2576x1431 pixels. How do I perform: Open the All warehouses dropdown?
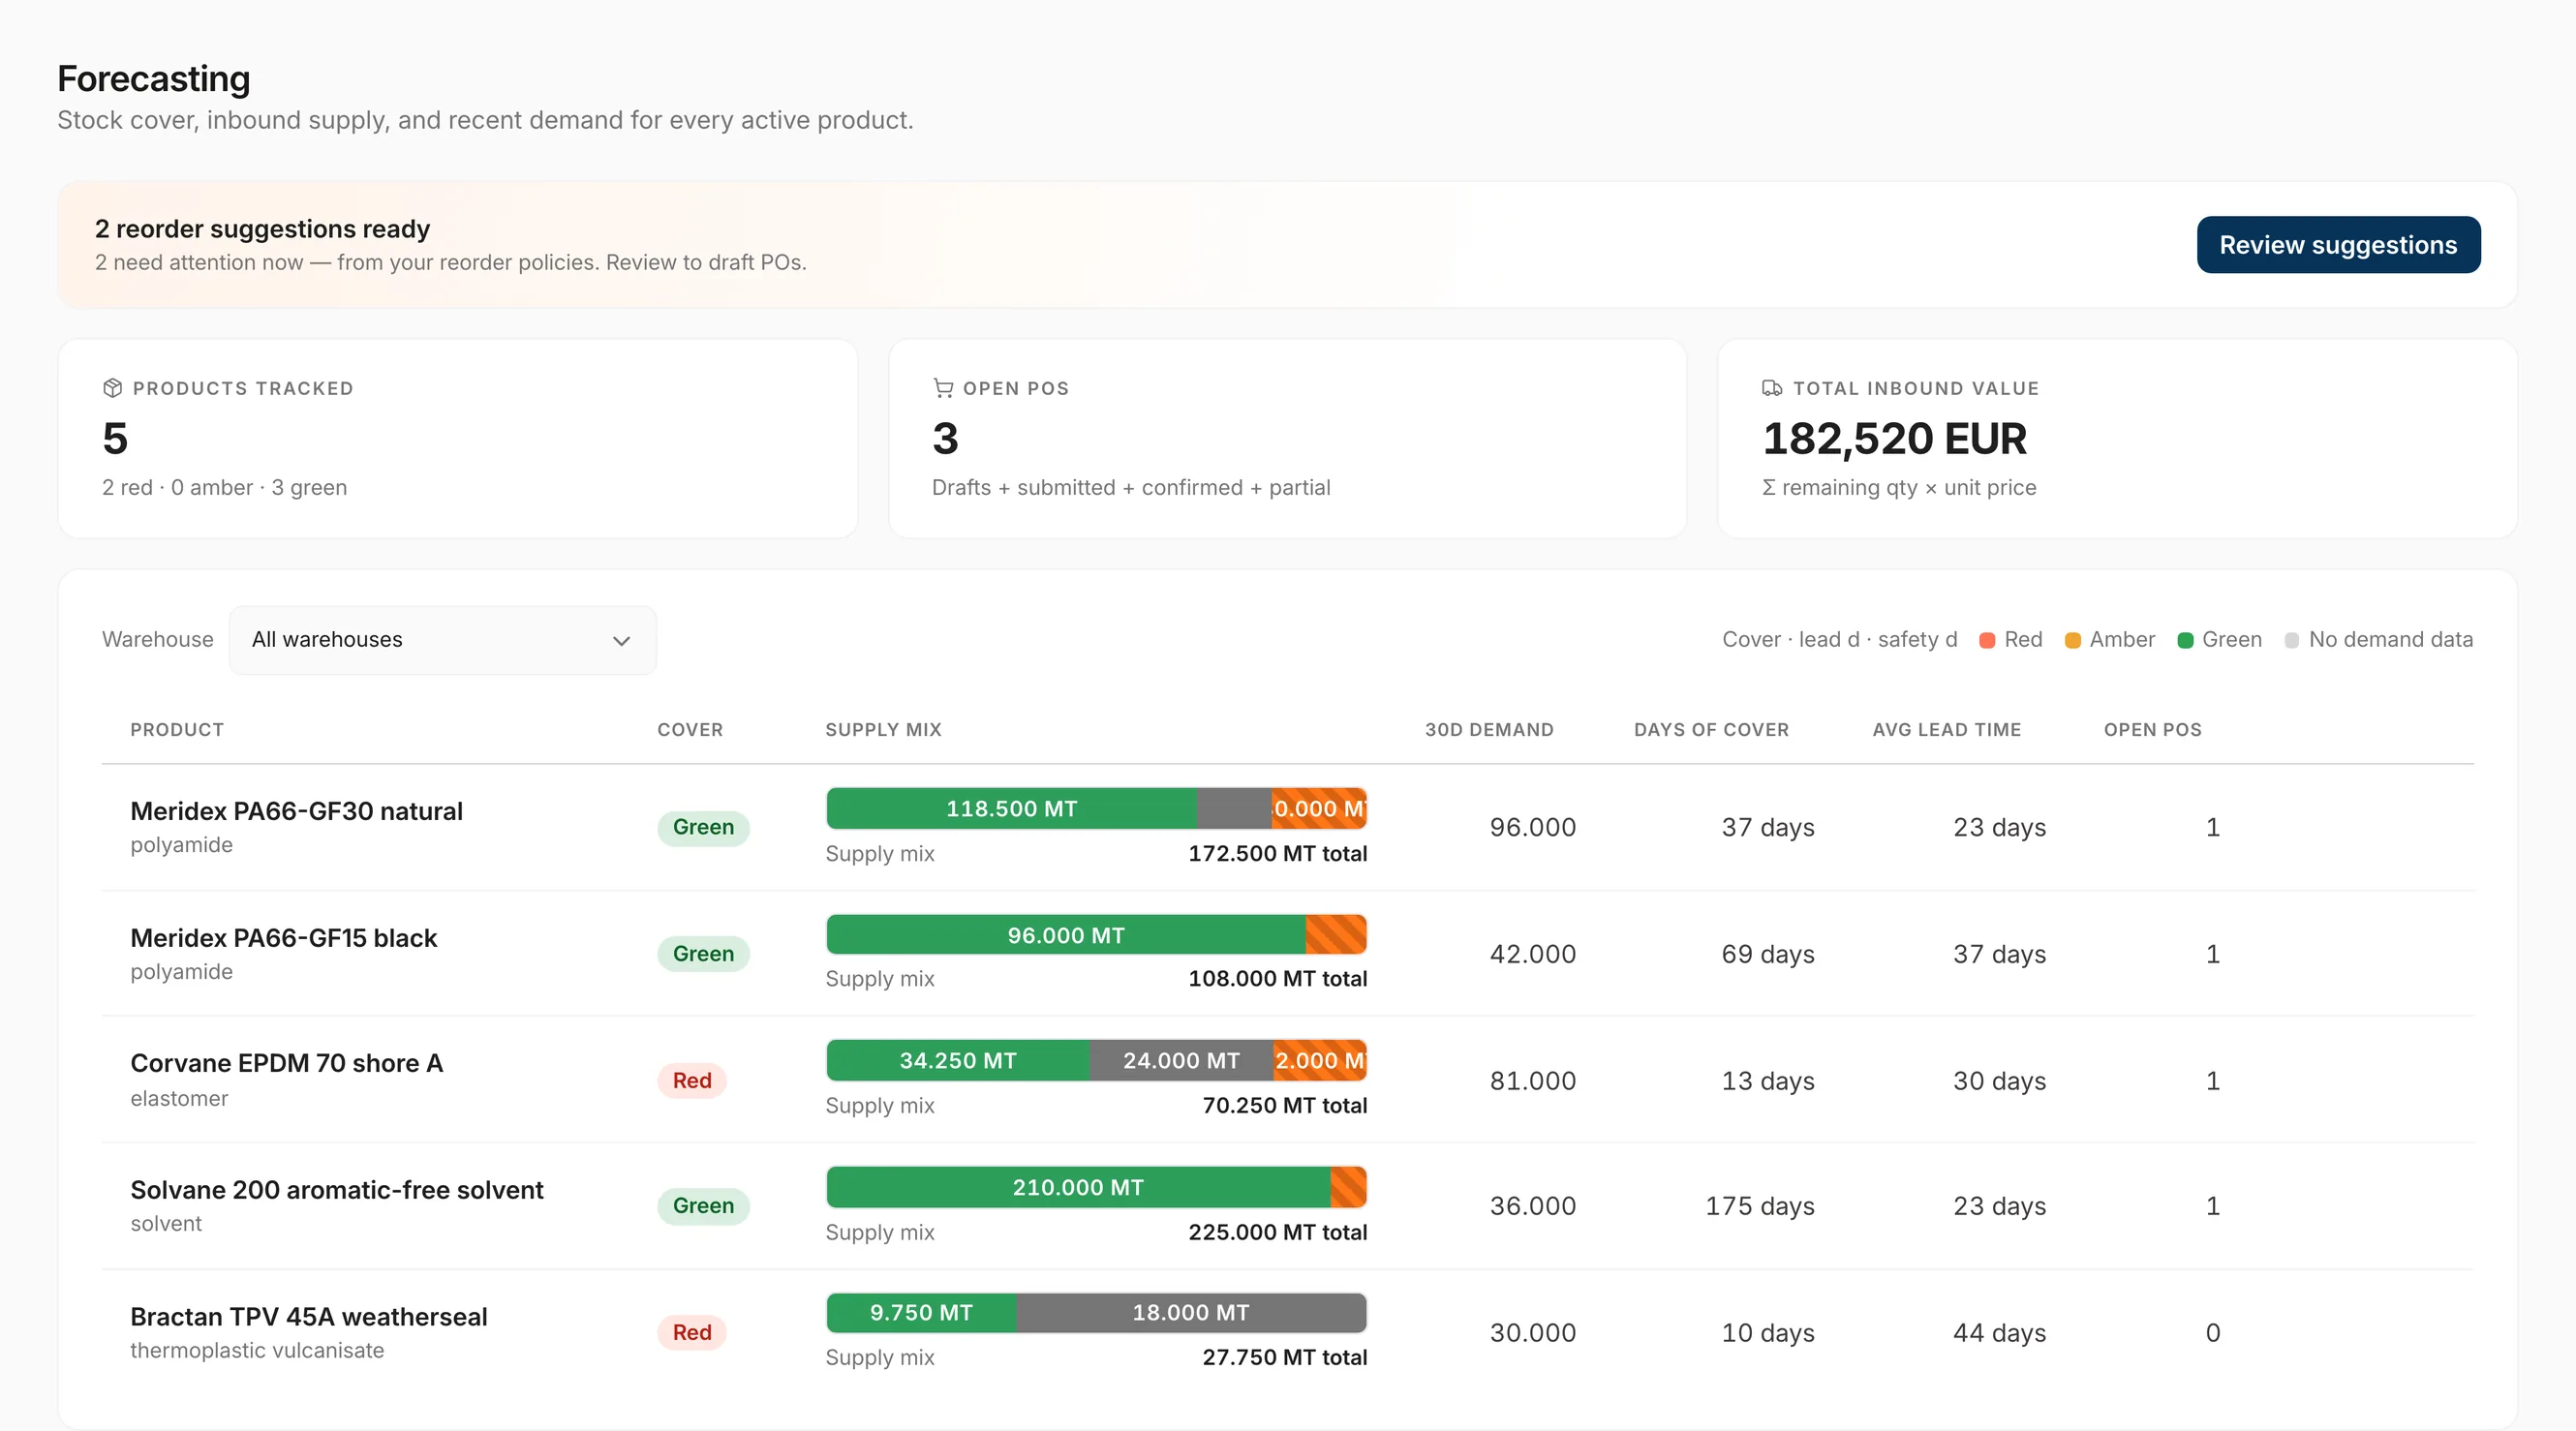click(x=442, y=640)
